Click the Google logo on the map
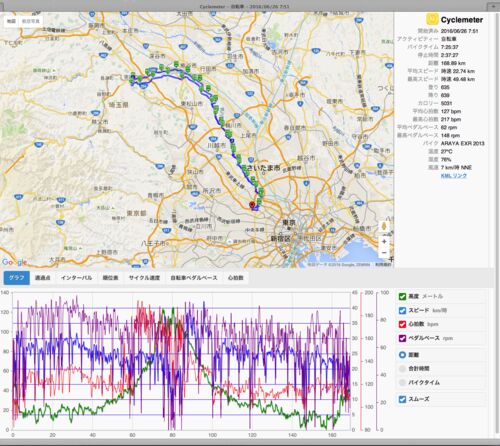Viewport: 500px width, 446px height. (14, 262)
